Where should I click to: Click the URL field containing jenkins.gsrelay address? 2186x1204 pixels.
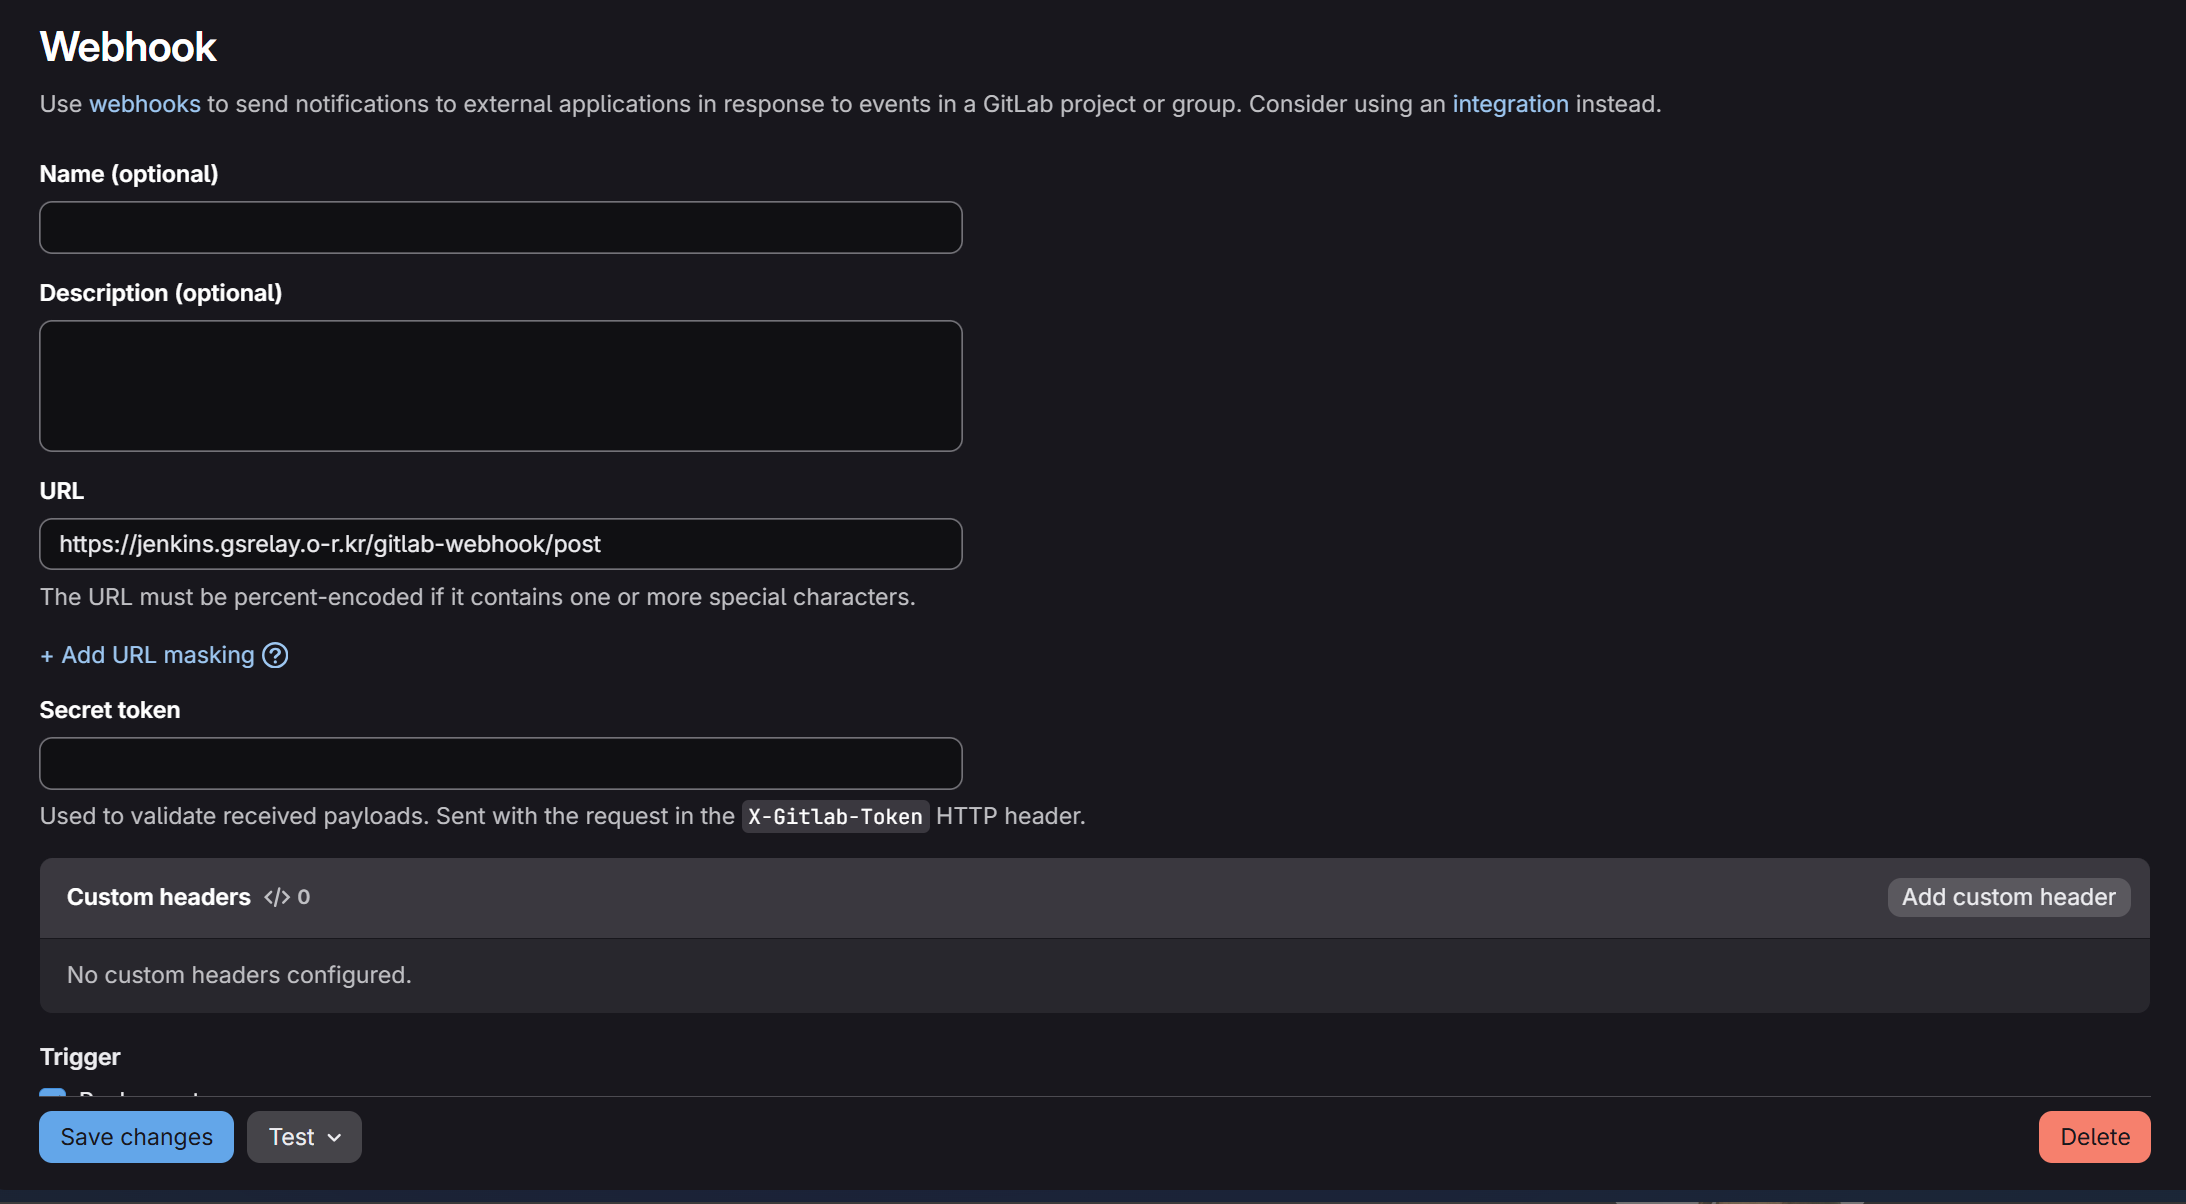click(x=500, y=544)
